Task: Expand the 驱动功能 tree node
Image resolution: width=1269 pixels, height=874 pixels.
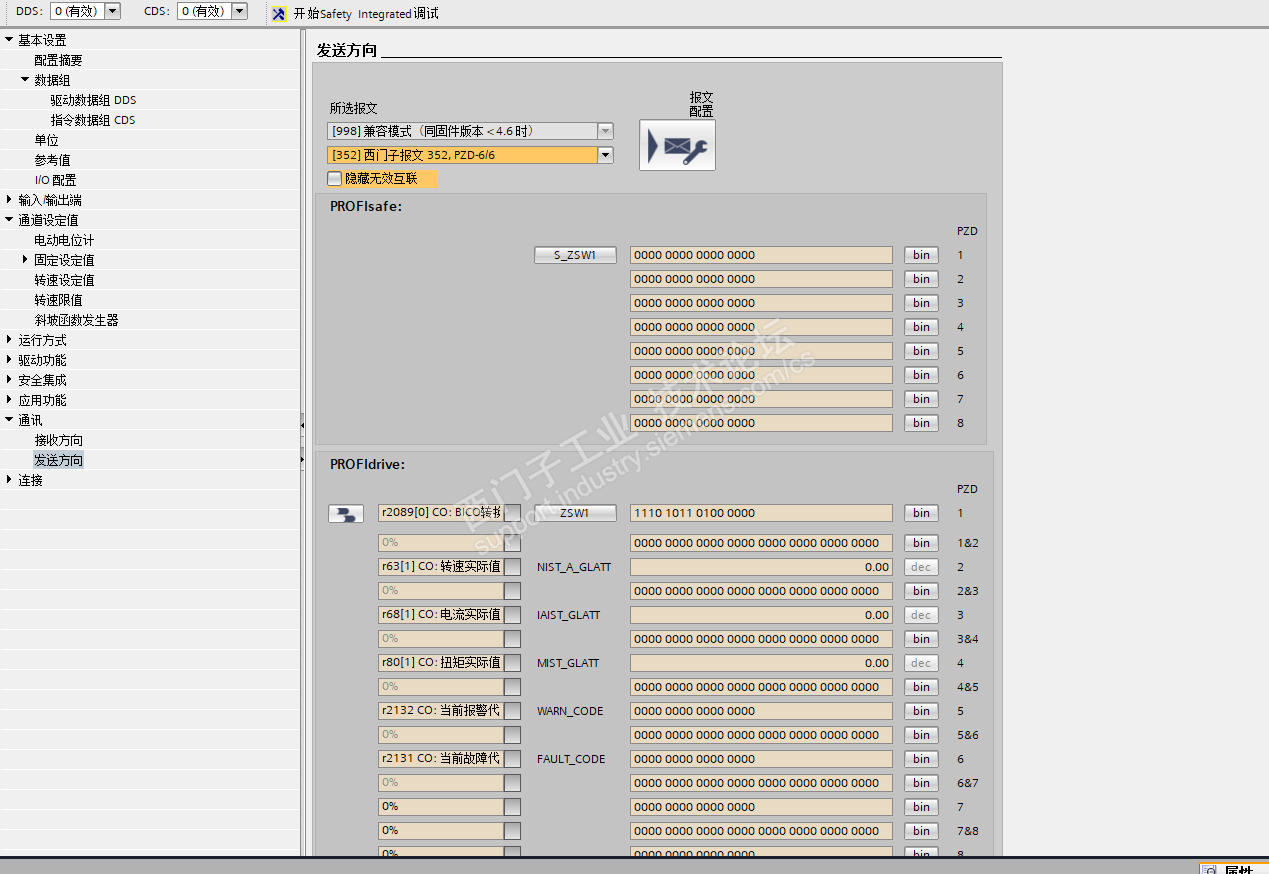Action: click(x=9, y=360)
